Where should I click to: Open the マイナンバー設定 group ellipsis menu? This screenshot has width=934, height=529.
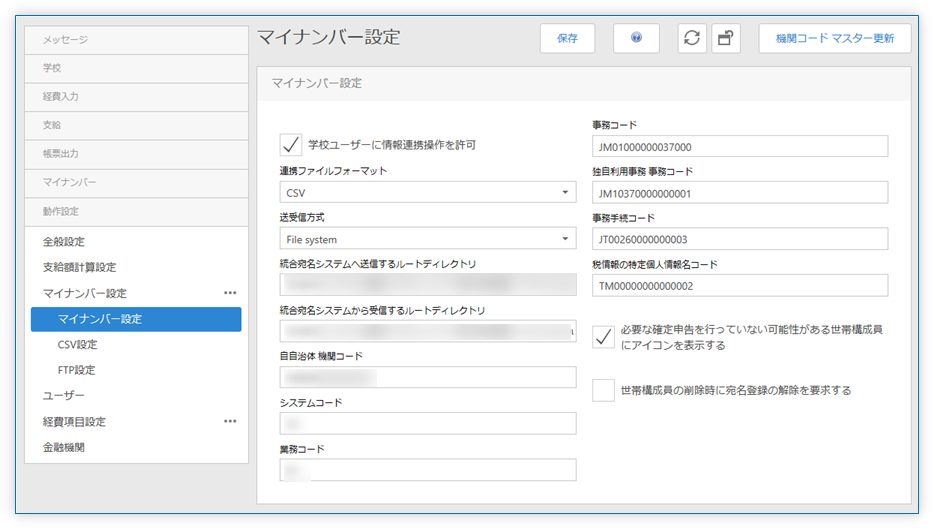point(230,293)
